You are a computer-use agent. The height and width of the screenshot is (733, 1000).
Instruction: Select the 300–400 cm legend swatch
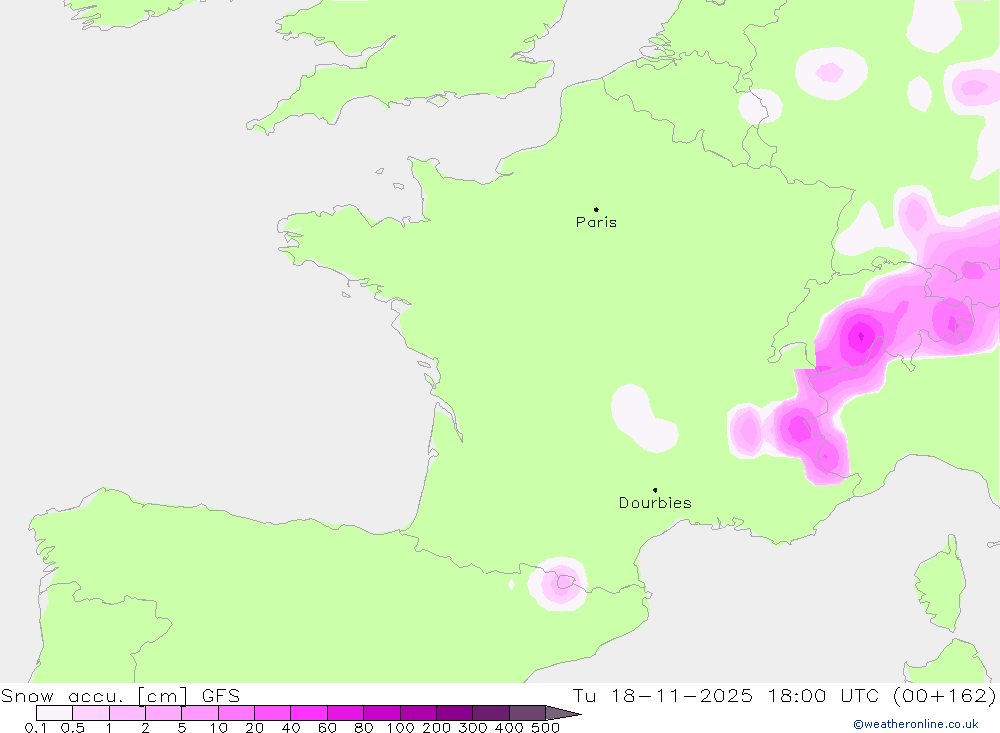(491, 713)
